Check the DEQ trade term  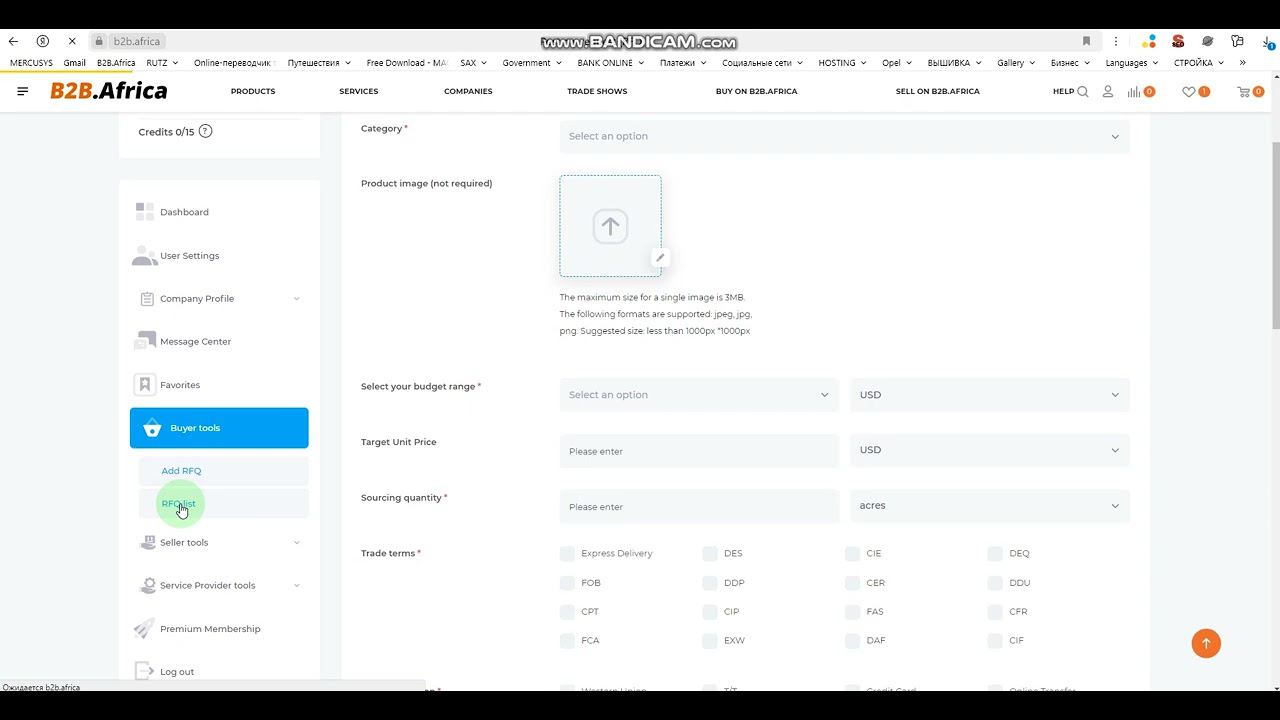(995, 553)
